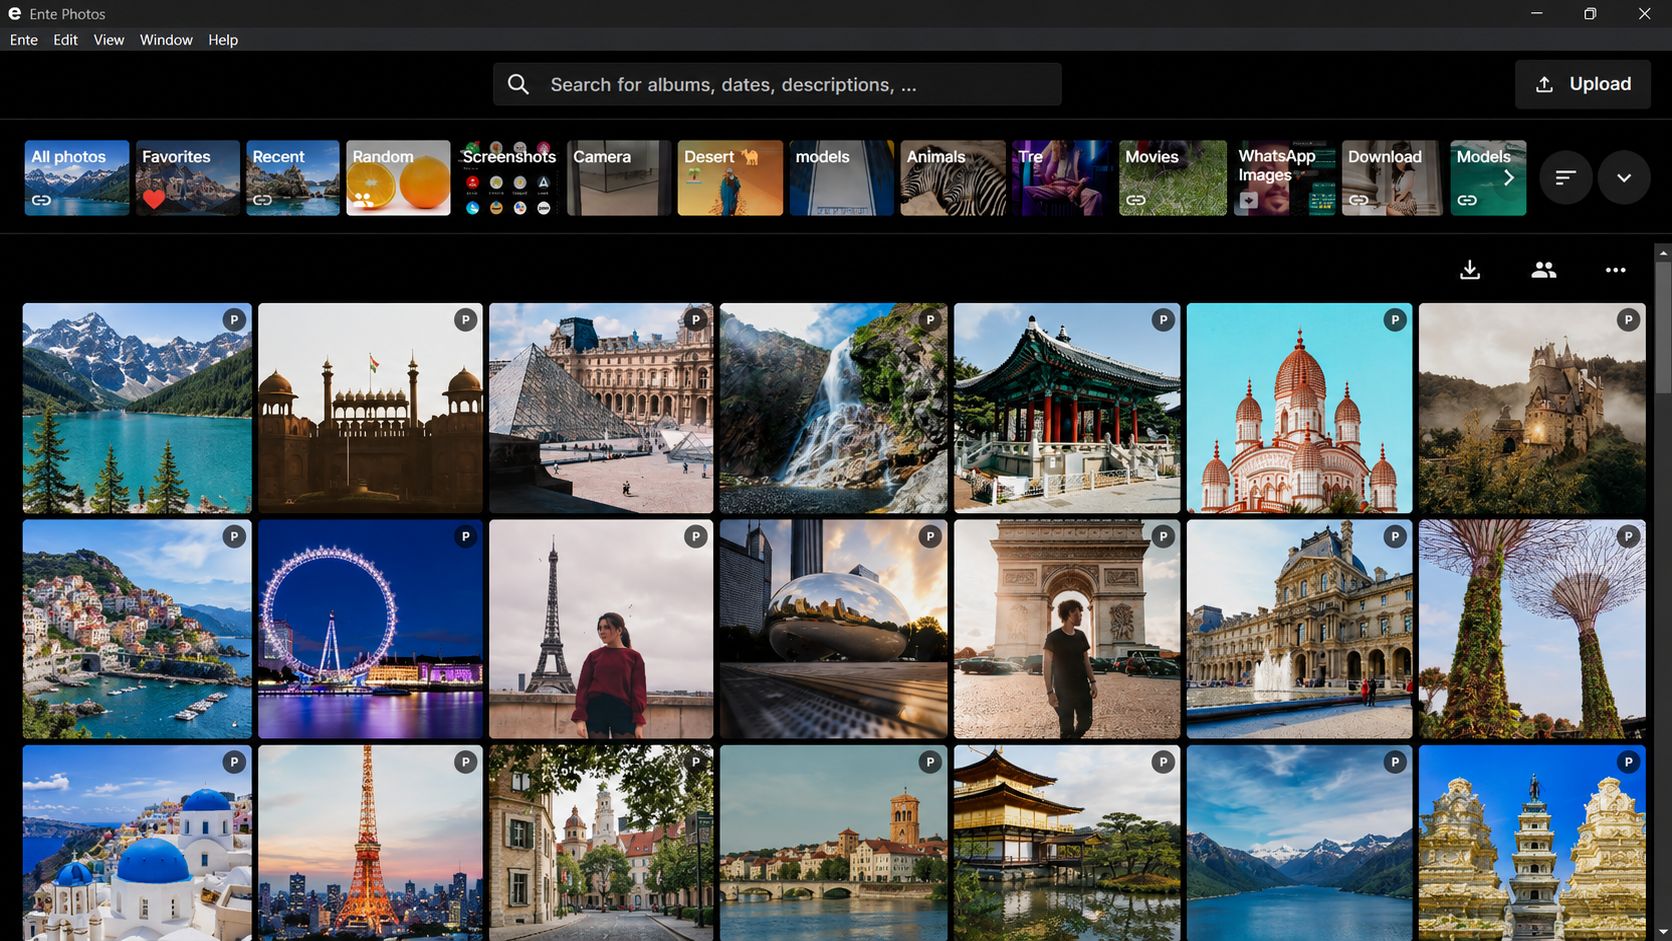Open the Camera album
The height and width of the screenshot is (941, 1672).
tap(619, 178)
